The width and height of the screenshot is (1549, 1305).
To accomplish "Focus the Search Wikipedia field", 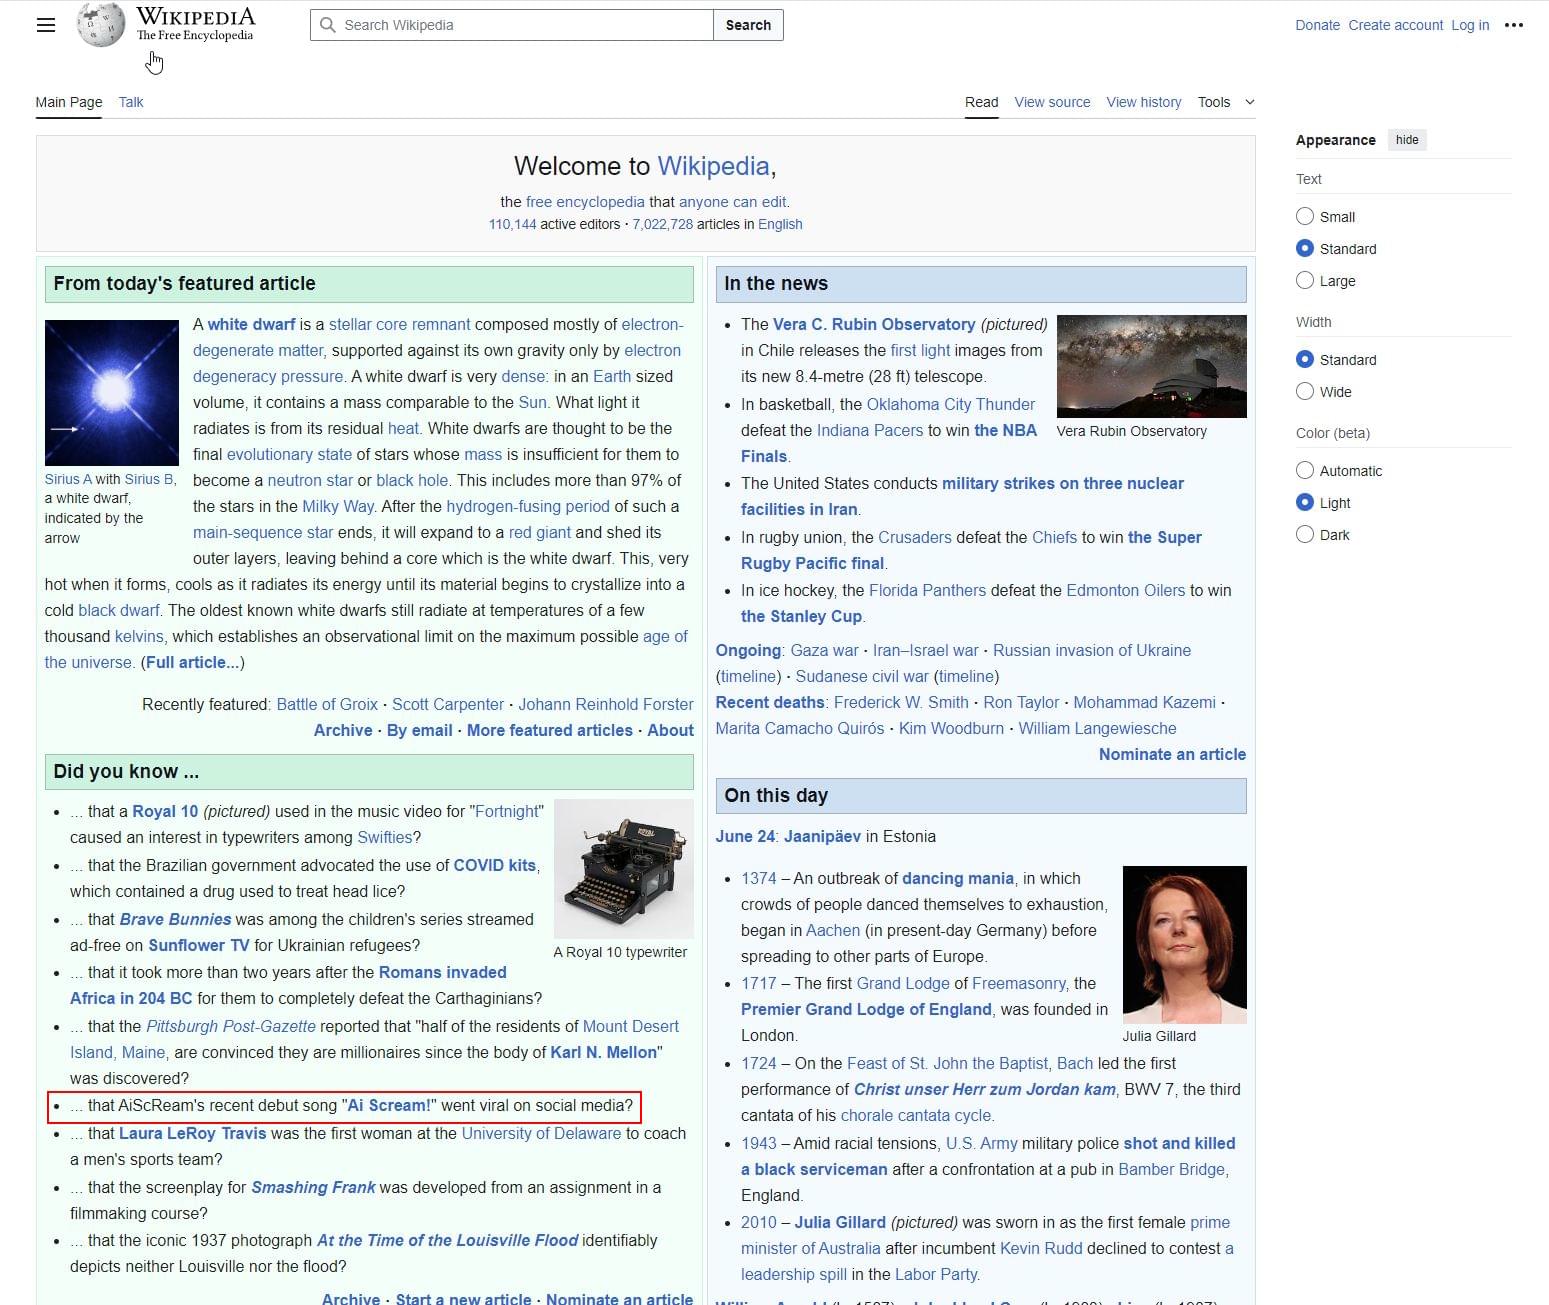I will pyautogui.click(x=512, y=25).
